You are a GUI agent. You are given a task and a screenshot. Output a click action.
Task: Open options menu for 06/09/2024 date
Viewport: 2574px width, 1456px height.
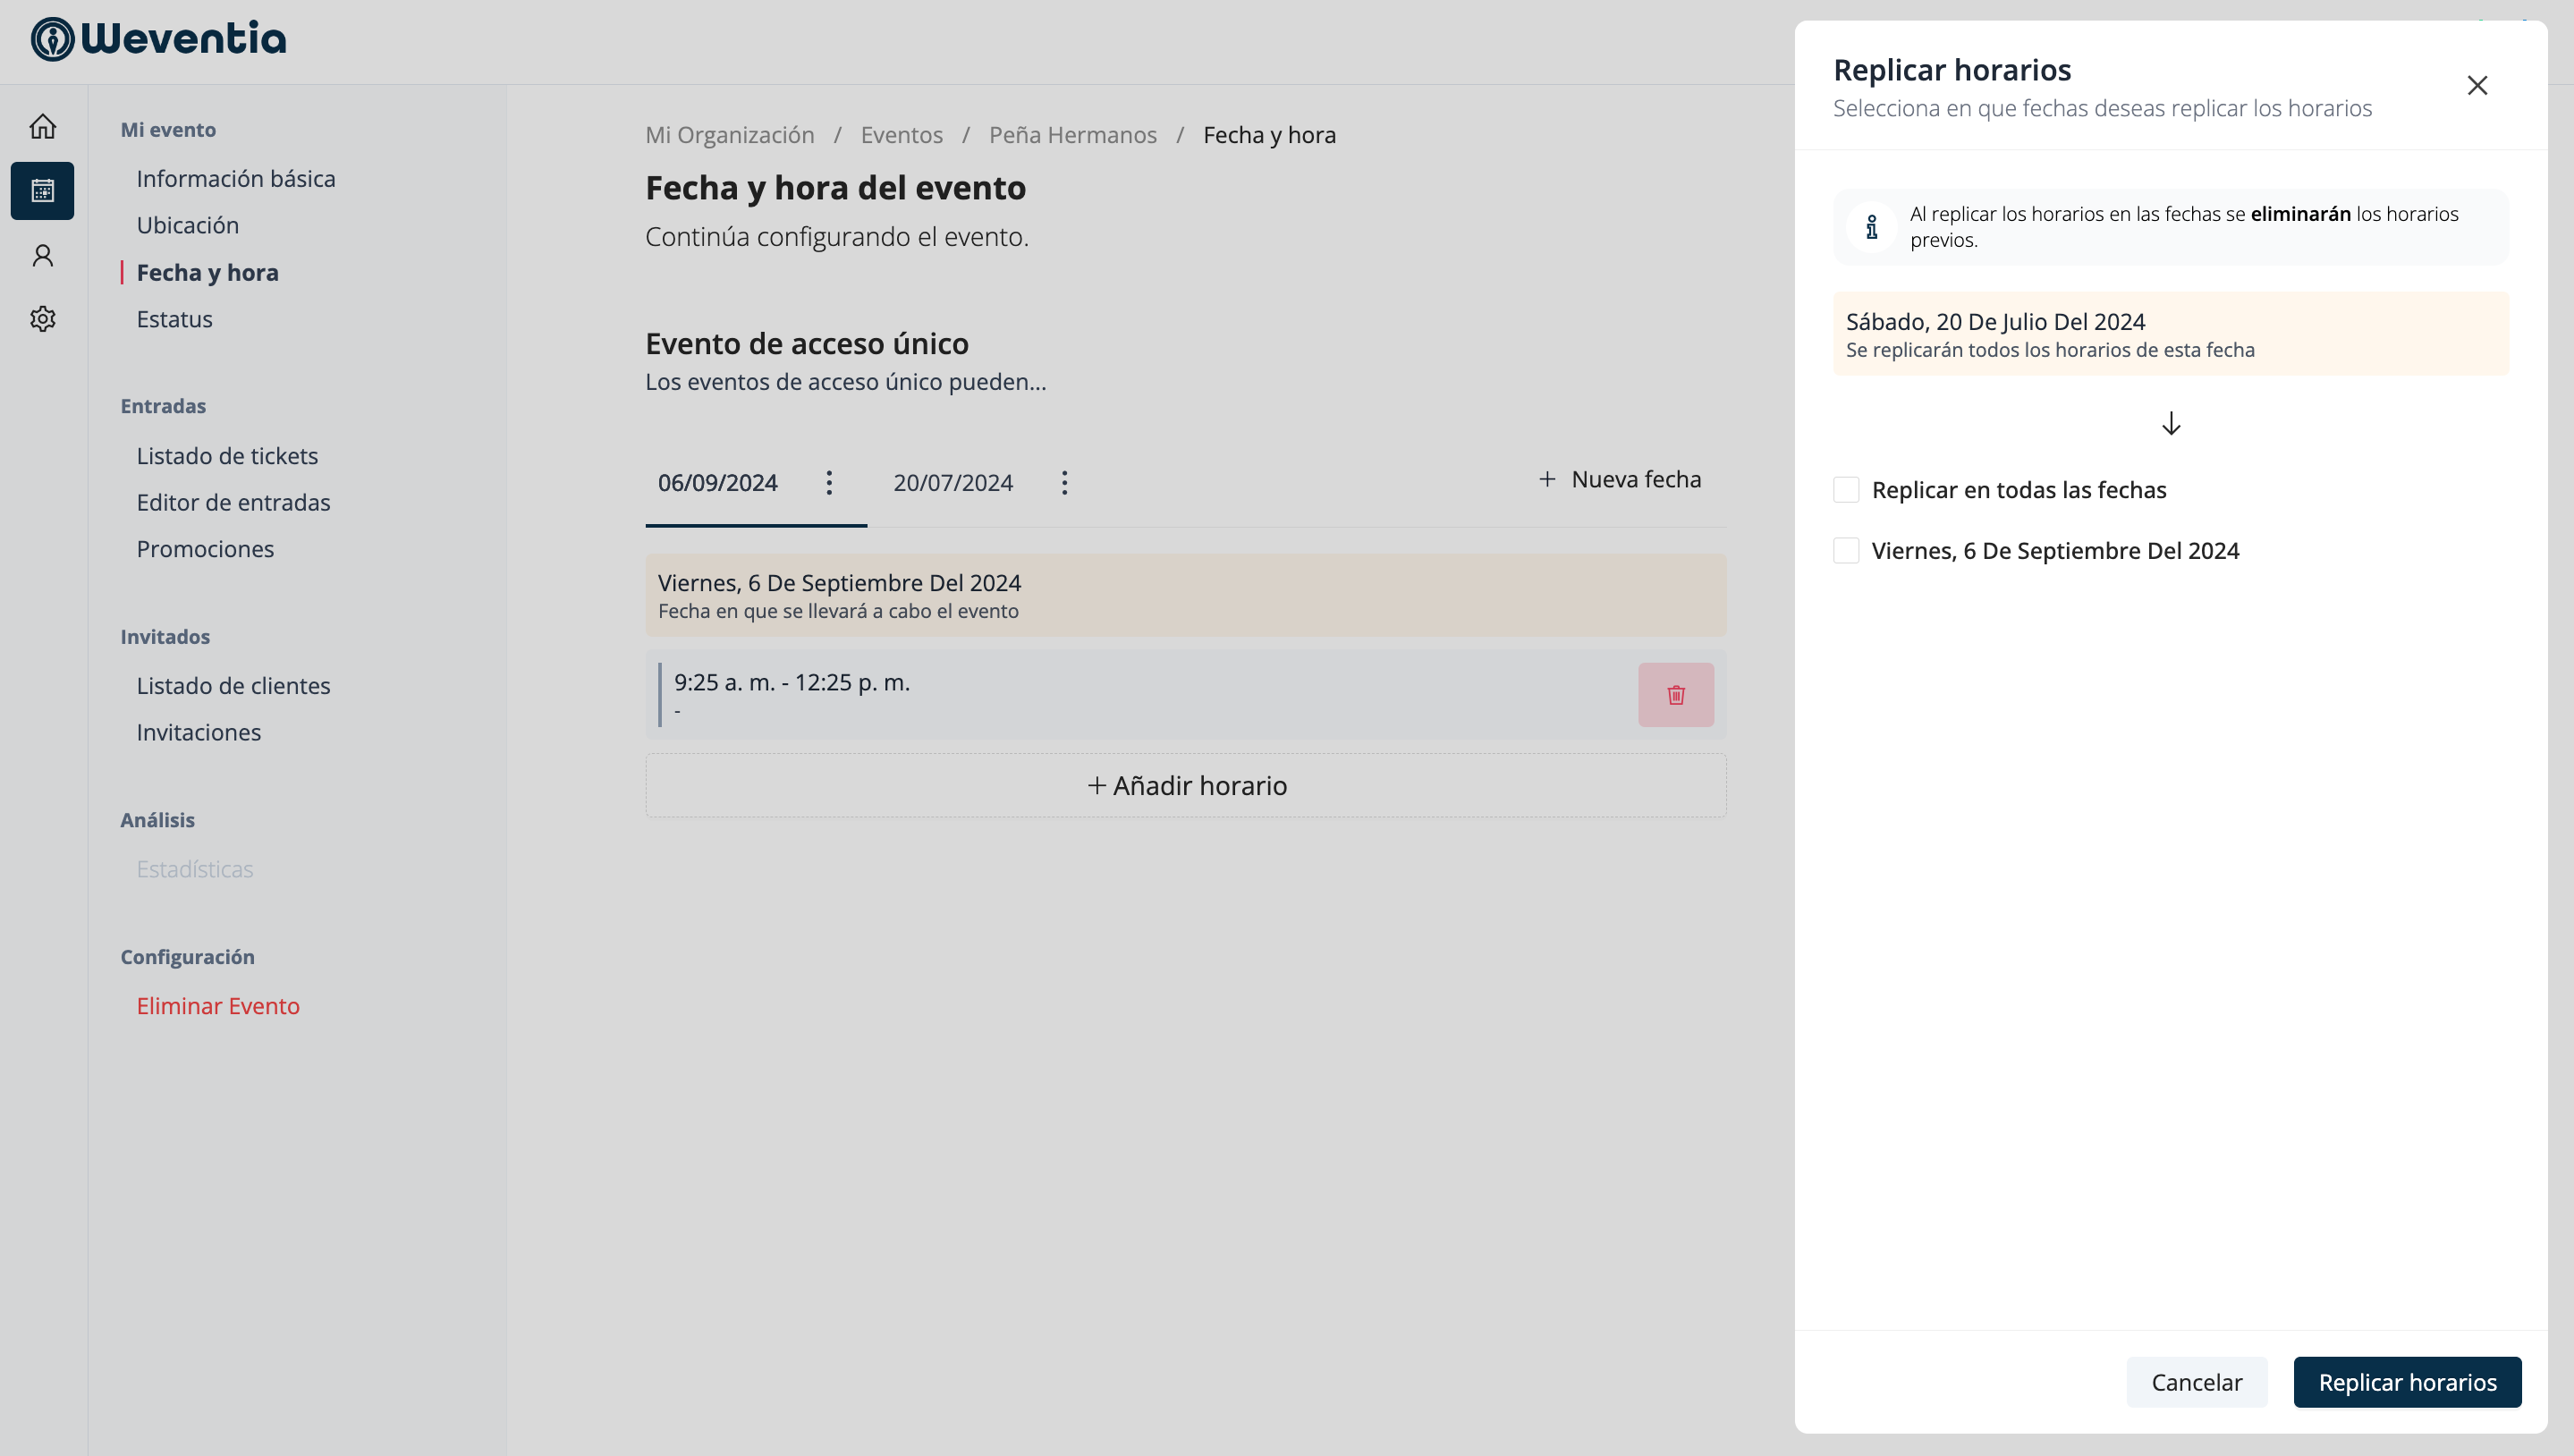point(828,483)
